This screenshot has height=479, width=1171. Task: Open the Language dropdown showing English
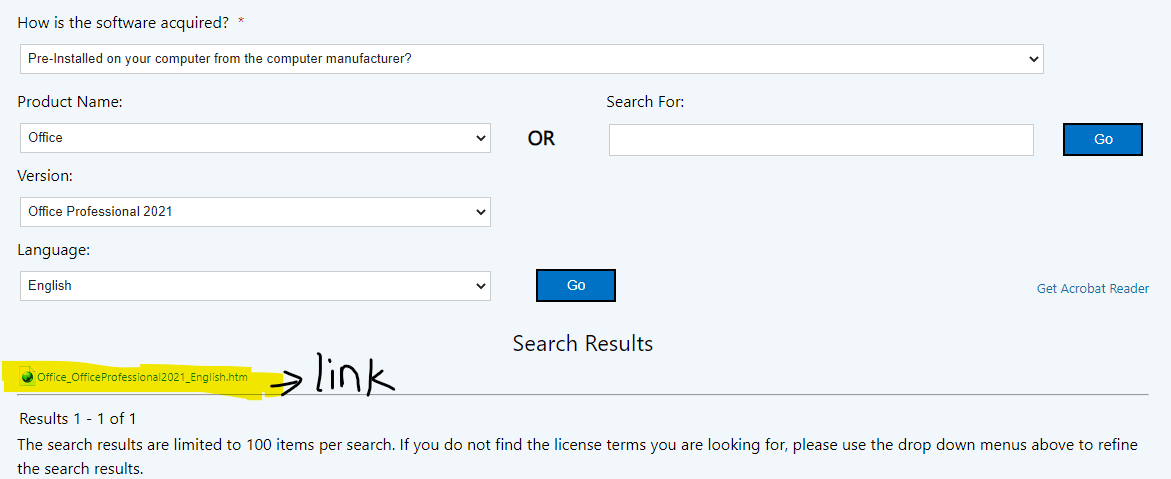coord(255,285)
